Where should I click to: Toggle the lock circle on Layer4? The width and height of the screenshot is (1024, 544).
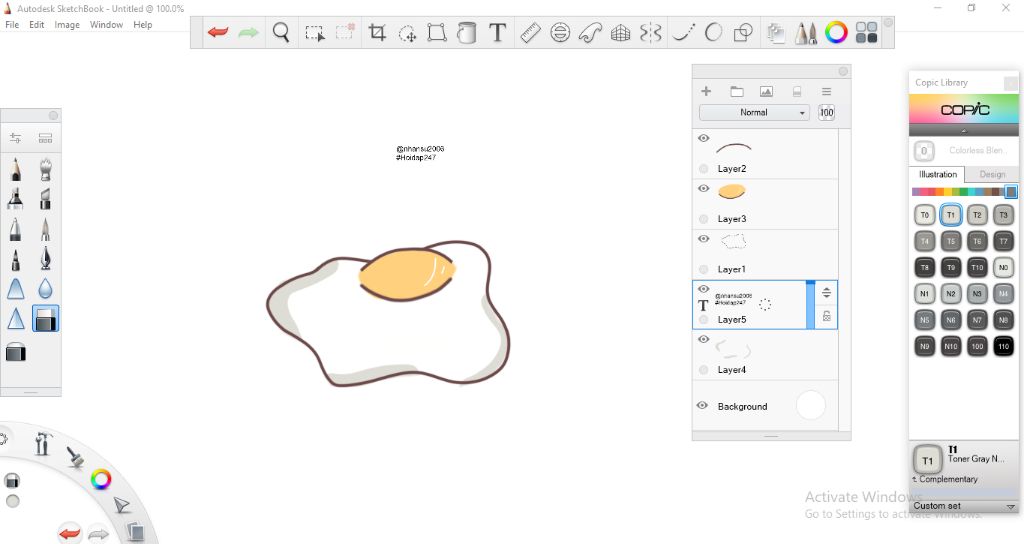[x=703, y=370]
